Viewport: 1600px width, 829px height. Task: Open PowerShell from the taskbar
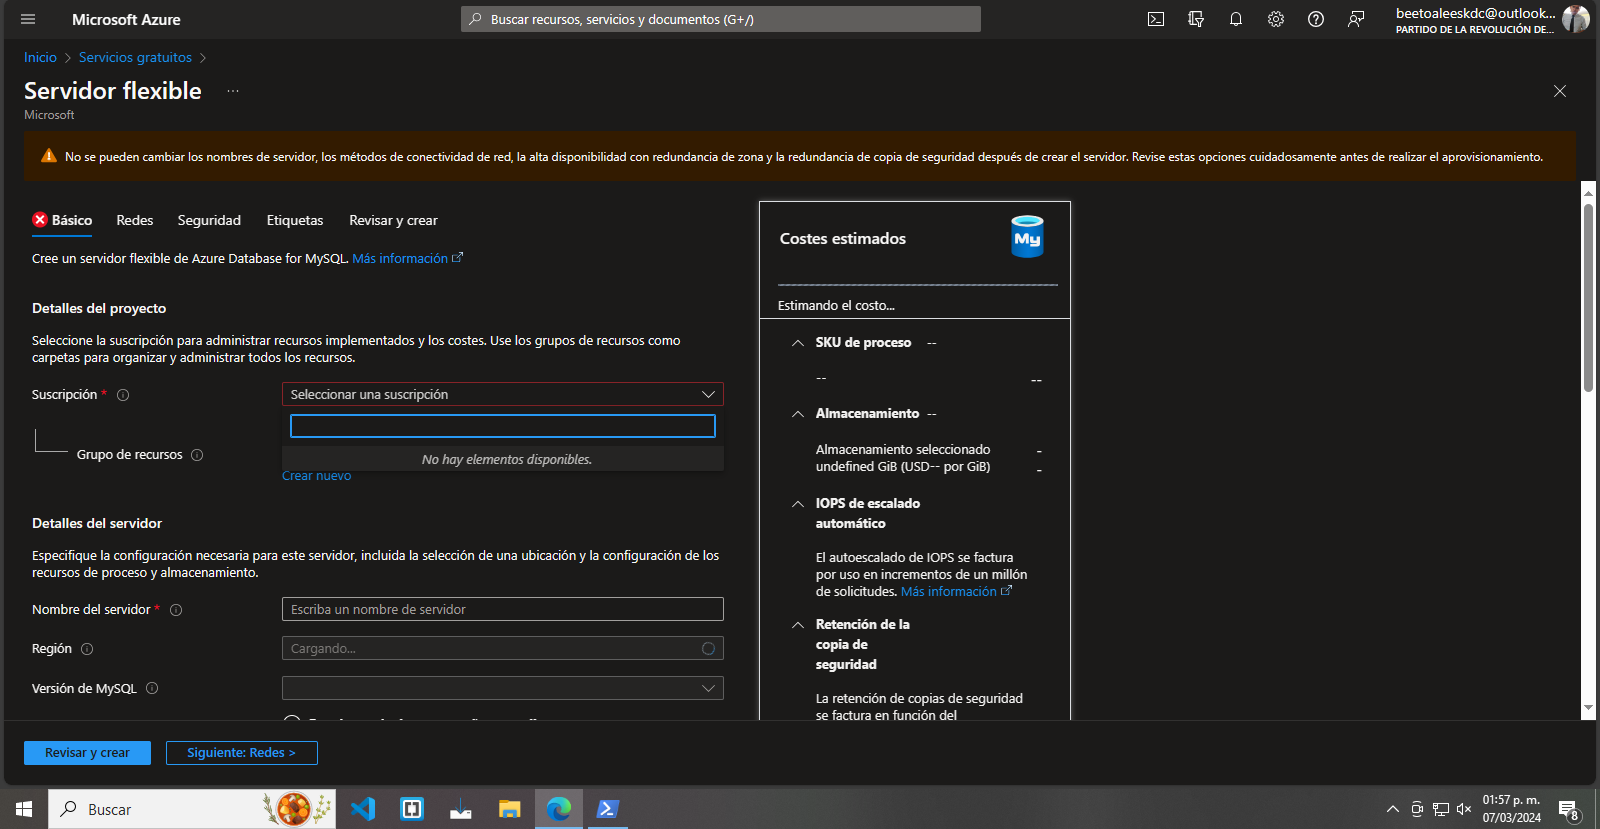coord(607,809)
